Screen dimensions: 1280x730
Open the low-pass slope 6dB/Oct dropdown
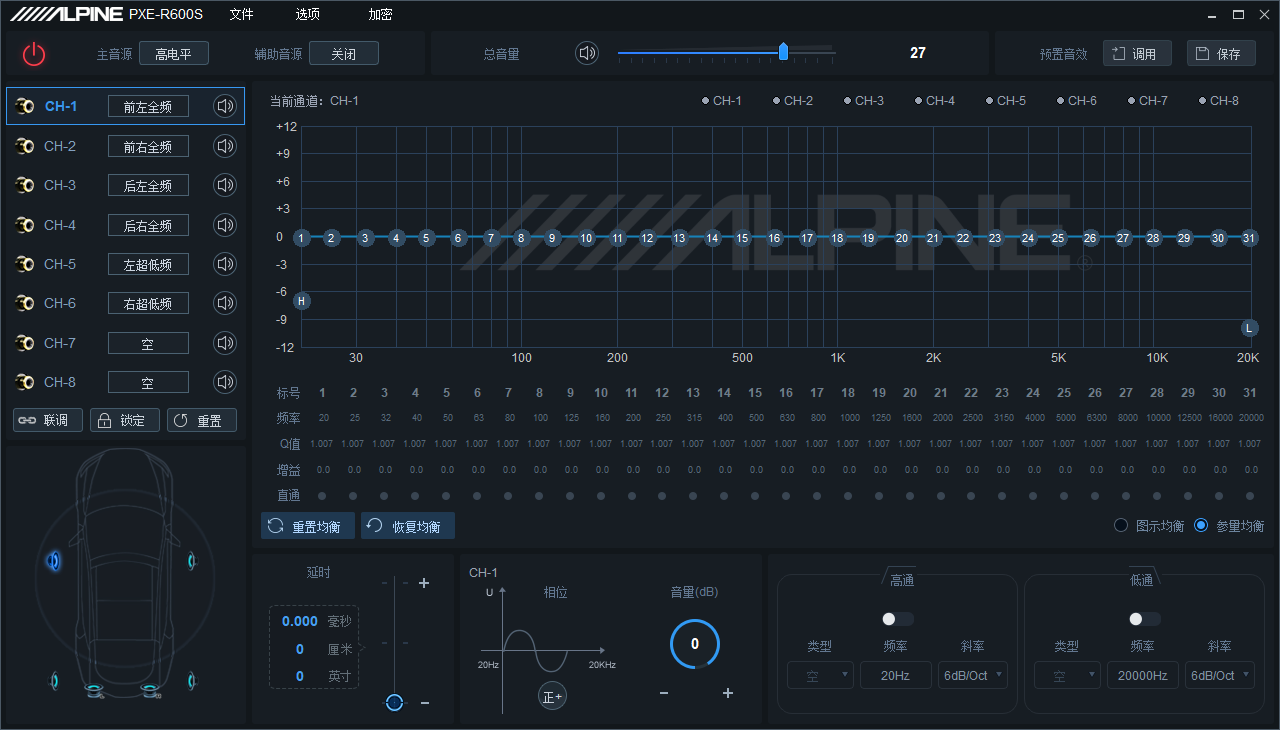1219,675
